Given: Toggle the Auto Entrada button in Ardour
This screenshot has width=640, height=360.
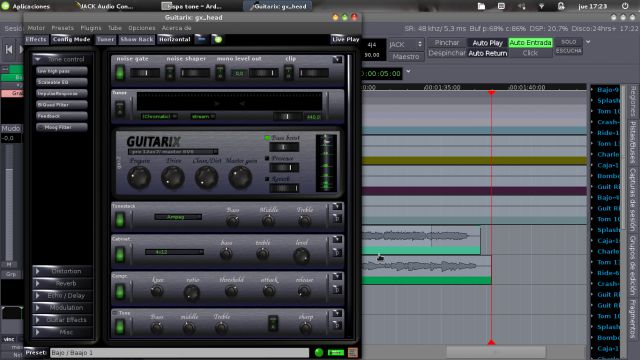Looking at the screenshot, I should (530, 42).
